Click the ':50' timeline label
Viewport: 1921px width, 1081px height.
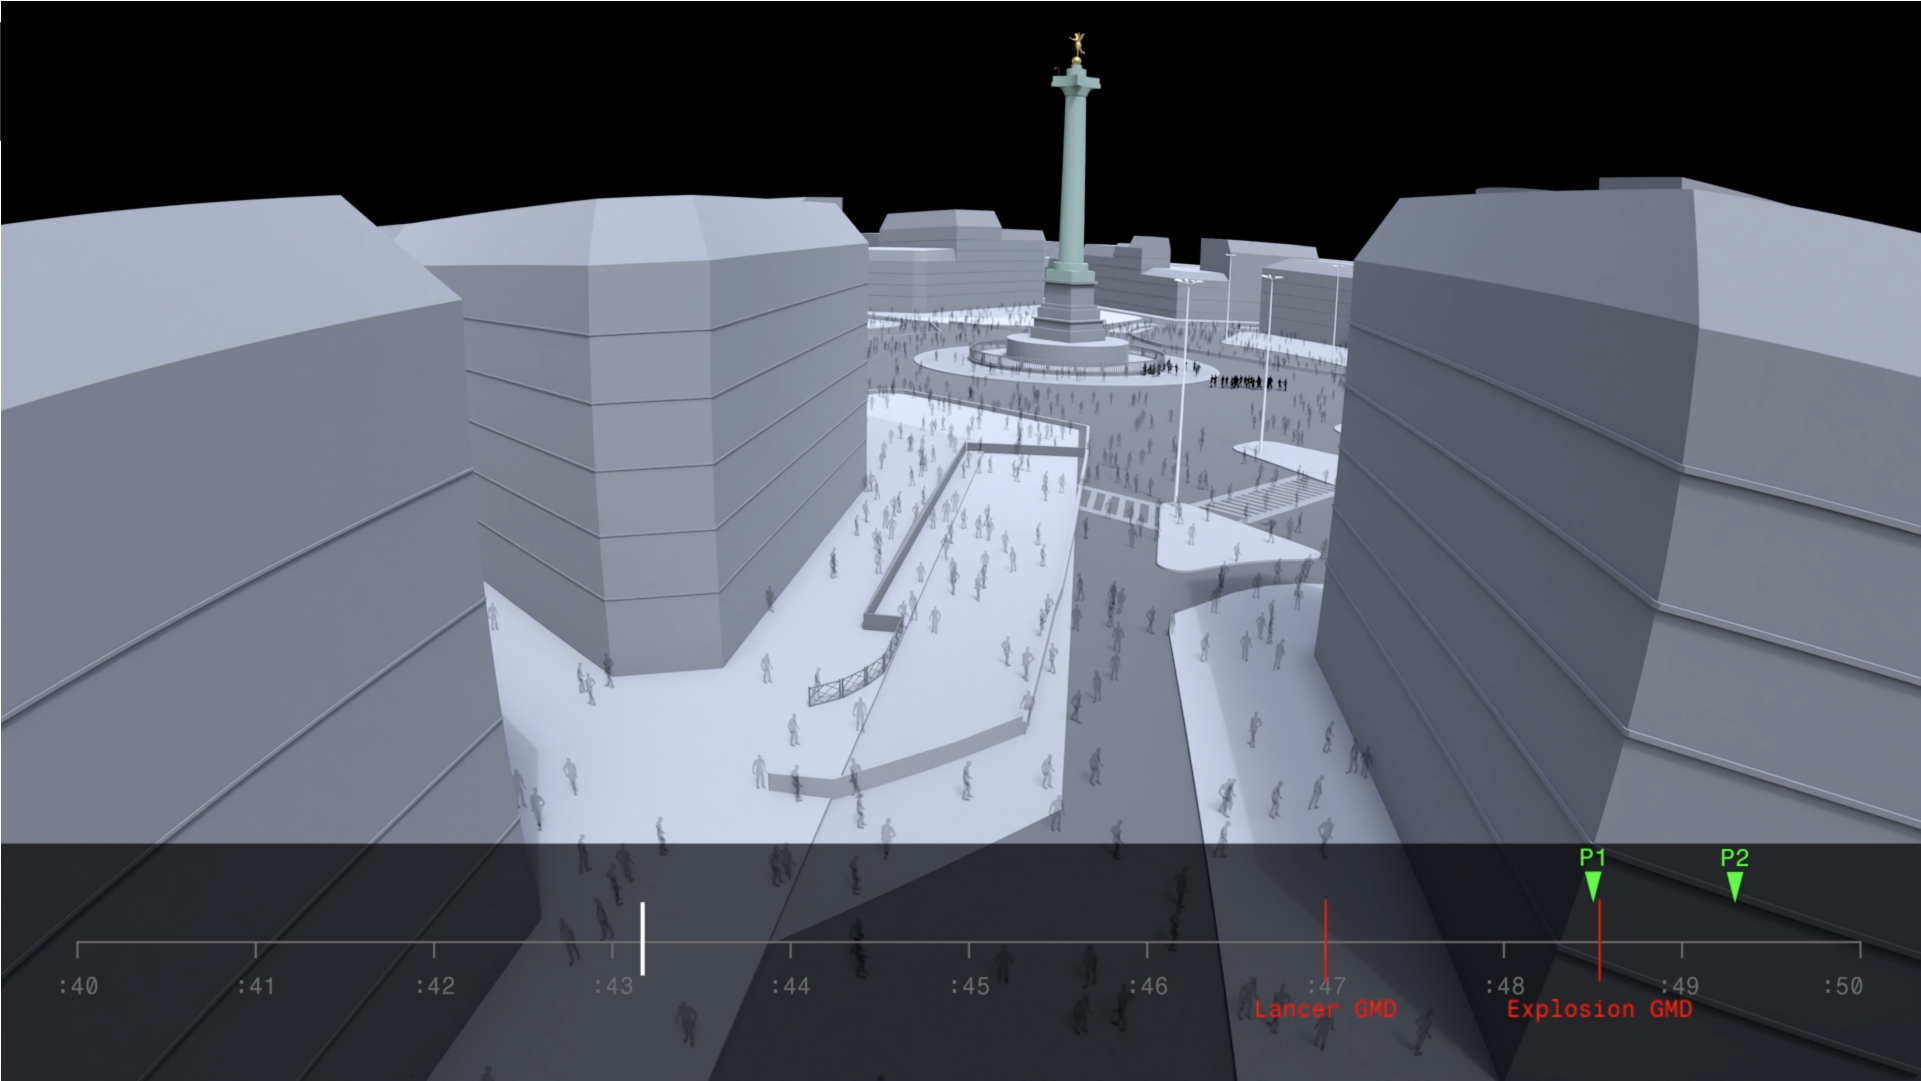(1843, 986)
